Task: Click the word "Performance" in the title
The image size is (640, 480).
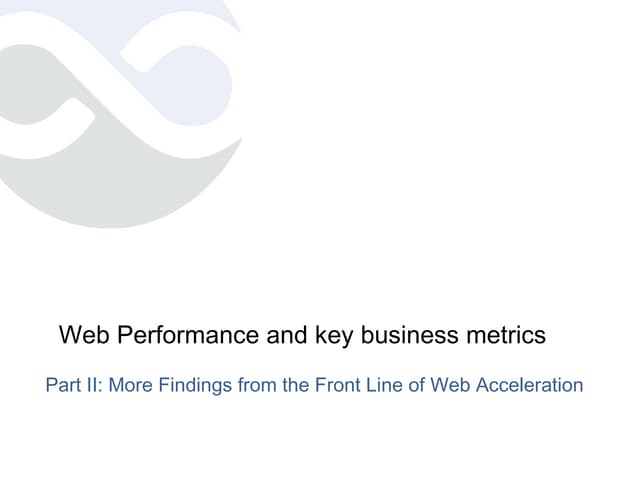Action: click(x=188, y=335)
